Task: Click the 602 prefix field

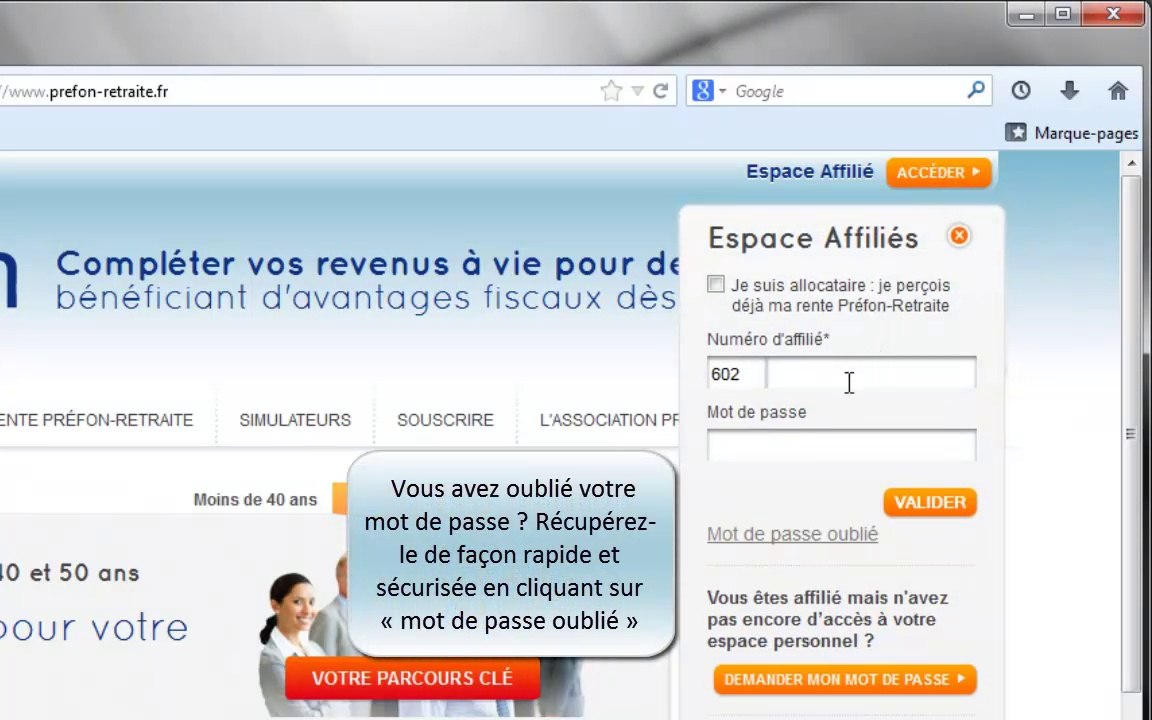Action: pos(735,374)
